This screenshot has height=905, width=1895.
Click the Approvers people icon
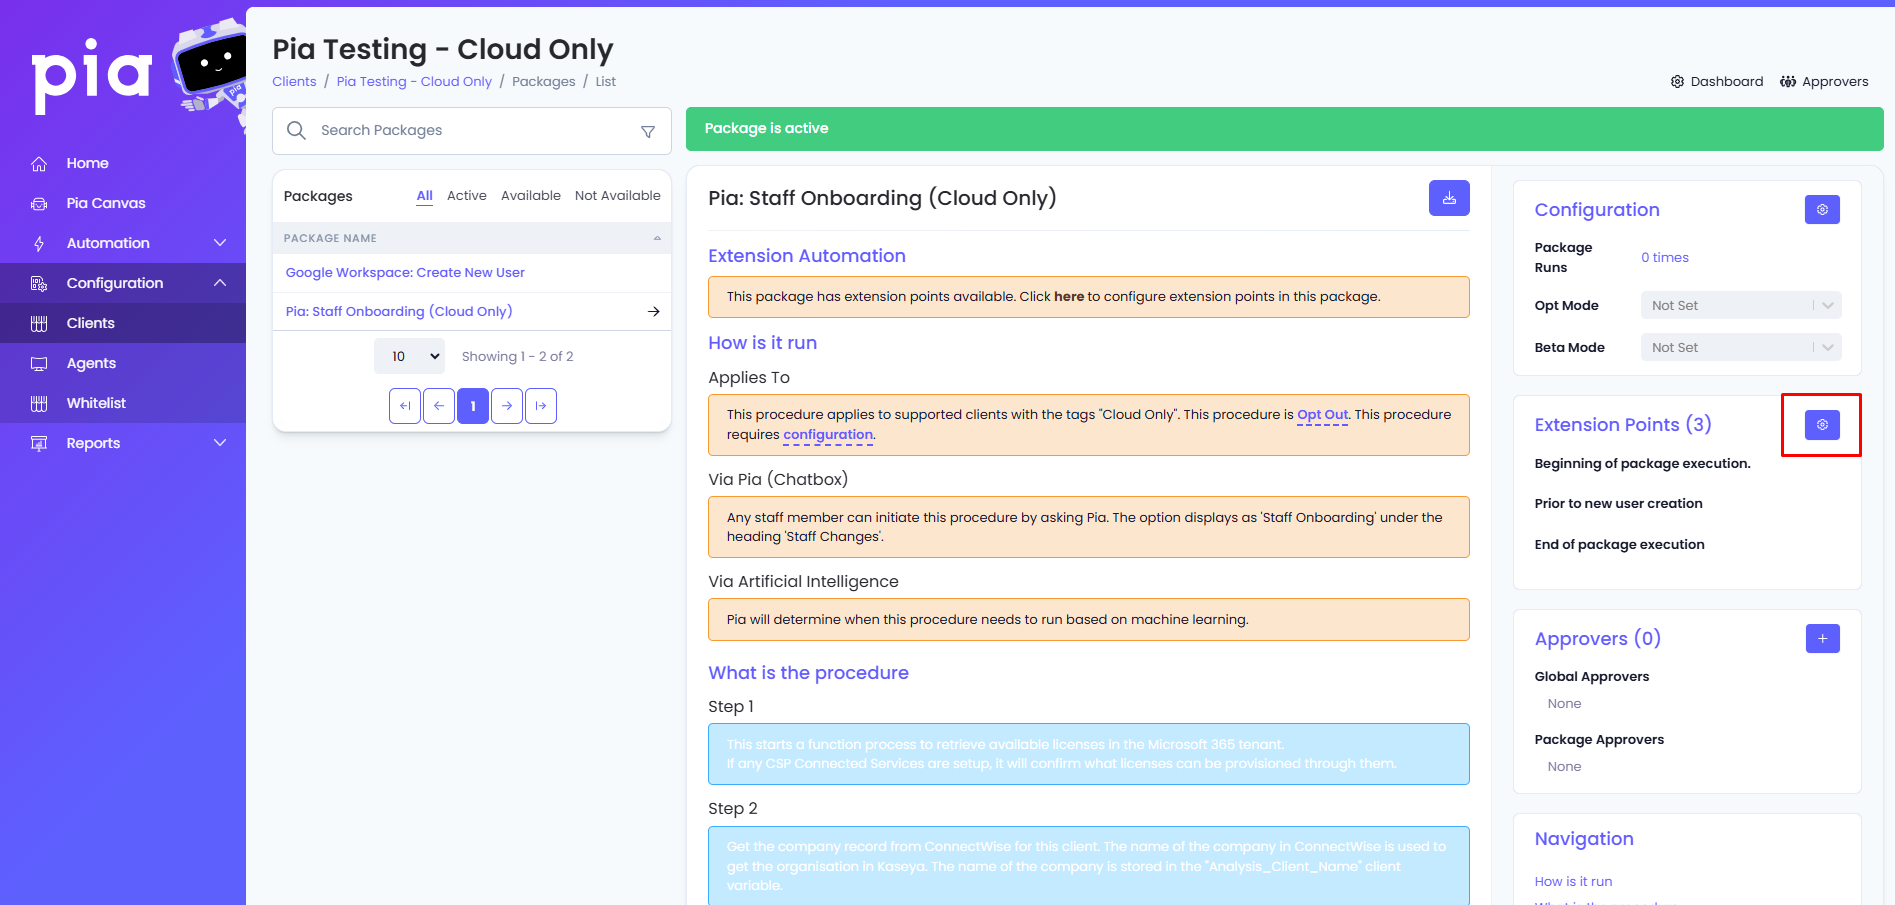(x=1788, y=82)
